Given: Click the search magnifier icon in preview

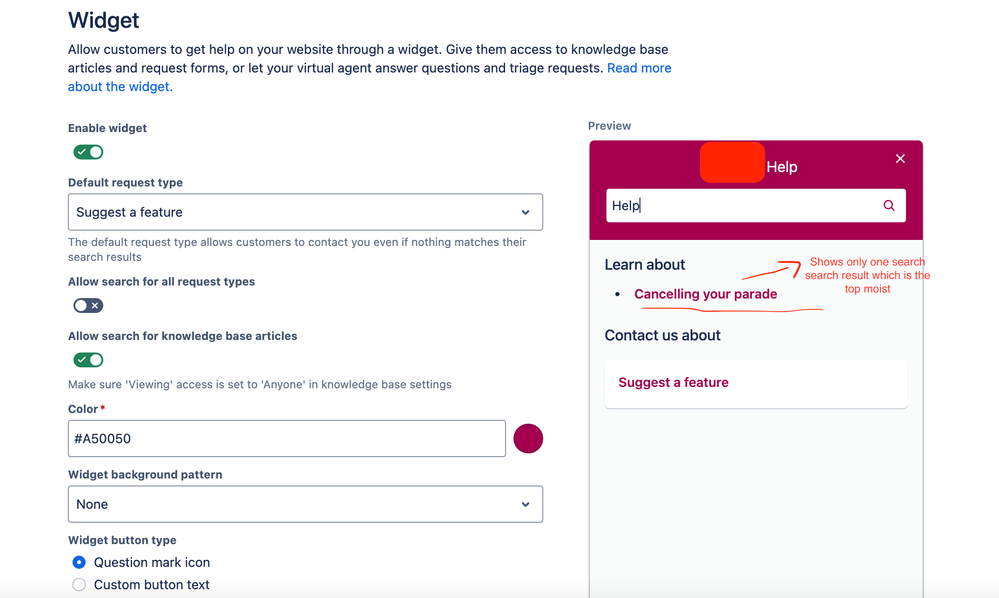Looking at the screenshot, I should 889,206.
